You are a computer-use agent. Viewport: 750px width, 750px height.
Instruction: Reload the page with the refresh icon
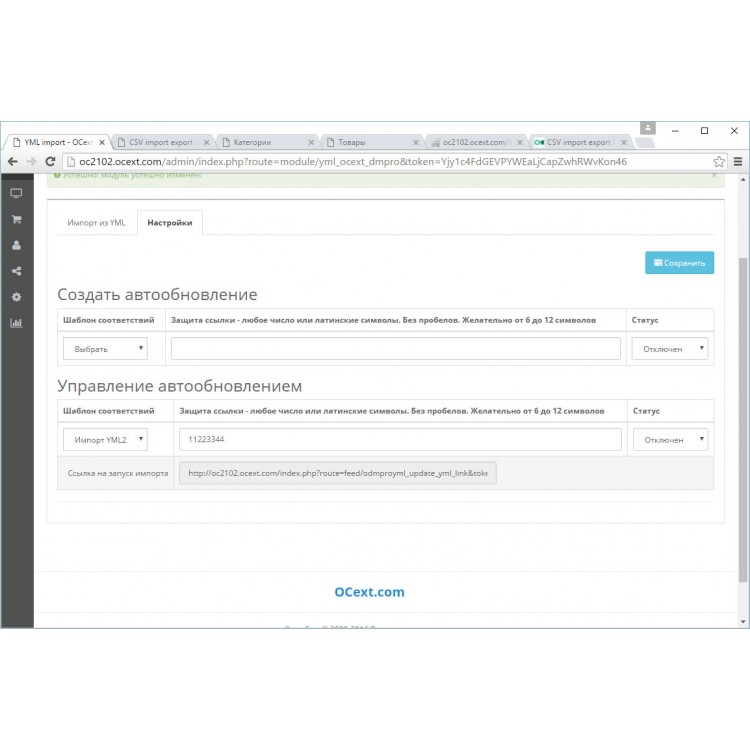(50, 162)
